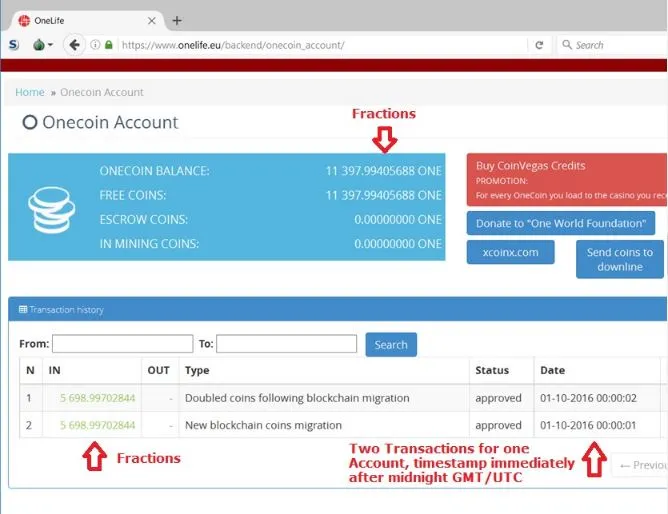Viewport: 668px width, 514px height.
Task: Open the xcoinx.com button
Action: click(x=510, y=252)
